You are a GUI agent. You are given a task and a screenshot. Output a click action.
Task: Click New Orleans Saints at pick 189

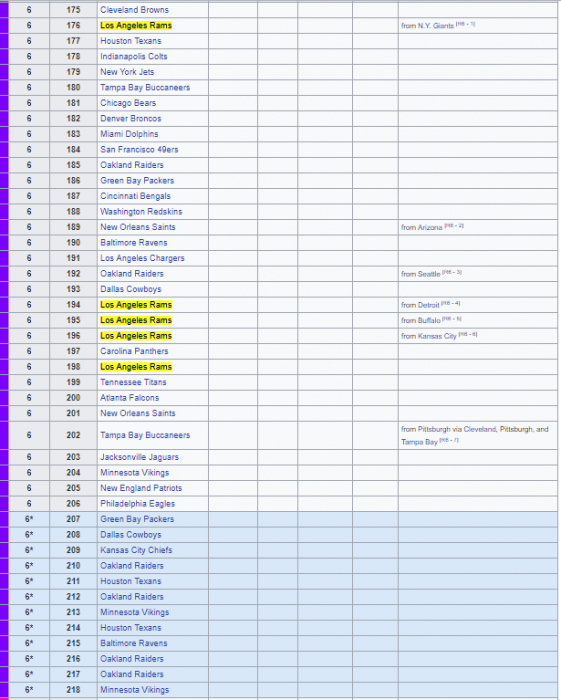(137, 227)
